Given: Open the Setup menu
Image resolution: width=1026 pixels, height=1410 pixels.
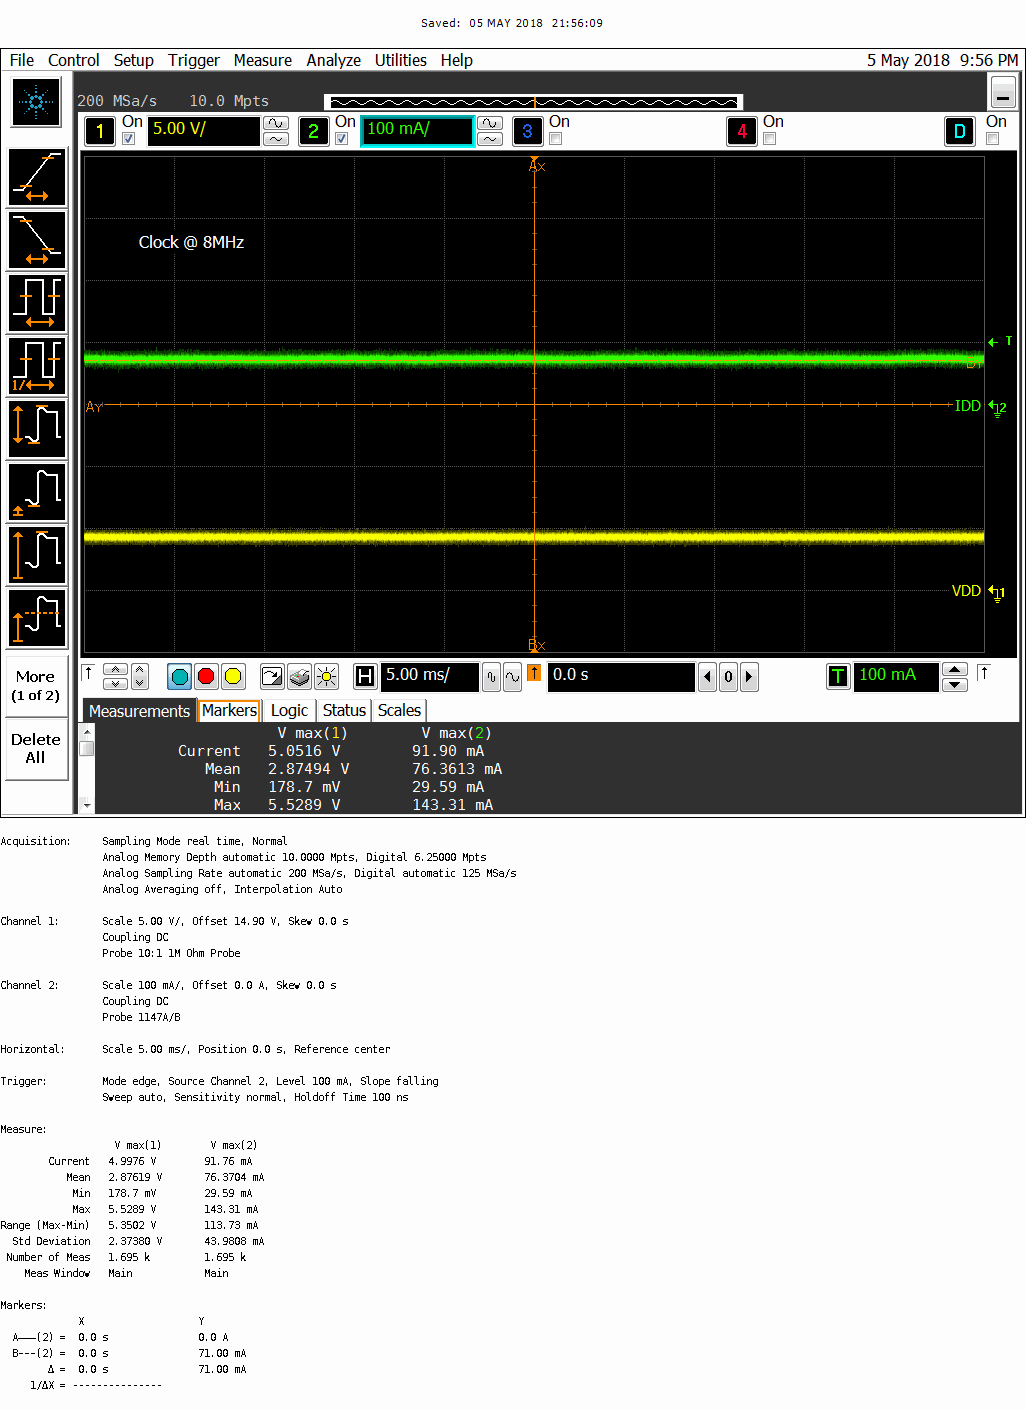Looking at the screenshot, I should point(133,60).
